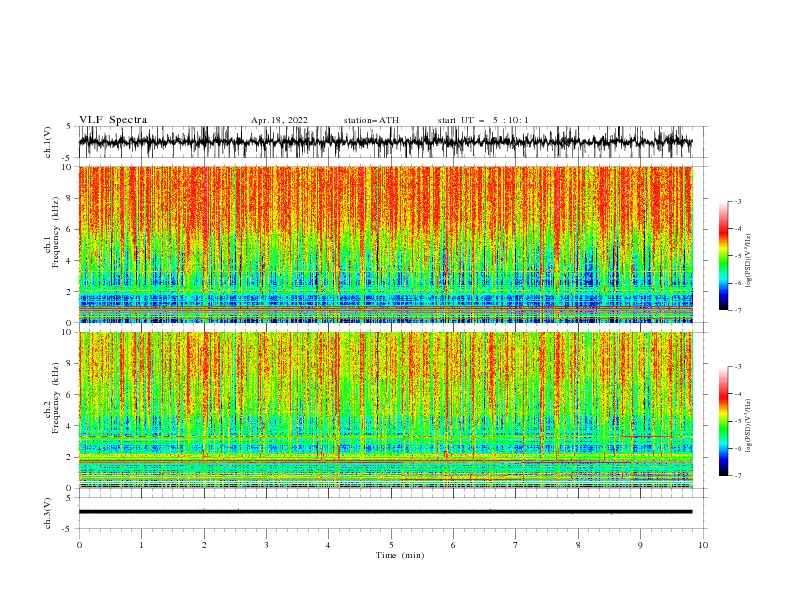Click the "6" tick on the time axis
The height and width of the screenshot is (612, 792).
click(453, 545)
